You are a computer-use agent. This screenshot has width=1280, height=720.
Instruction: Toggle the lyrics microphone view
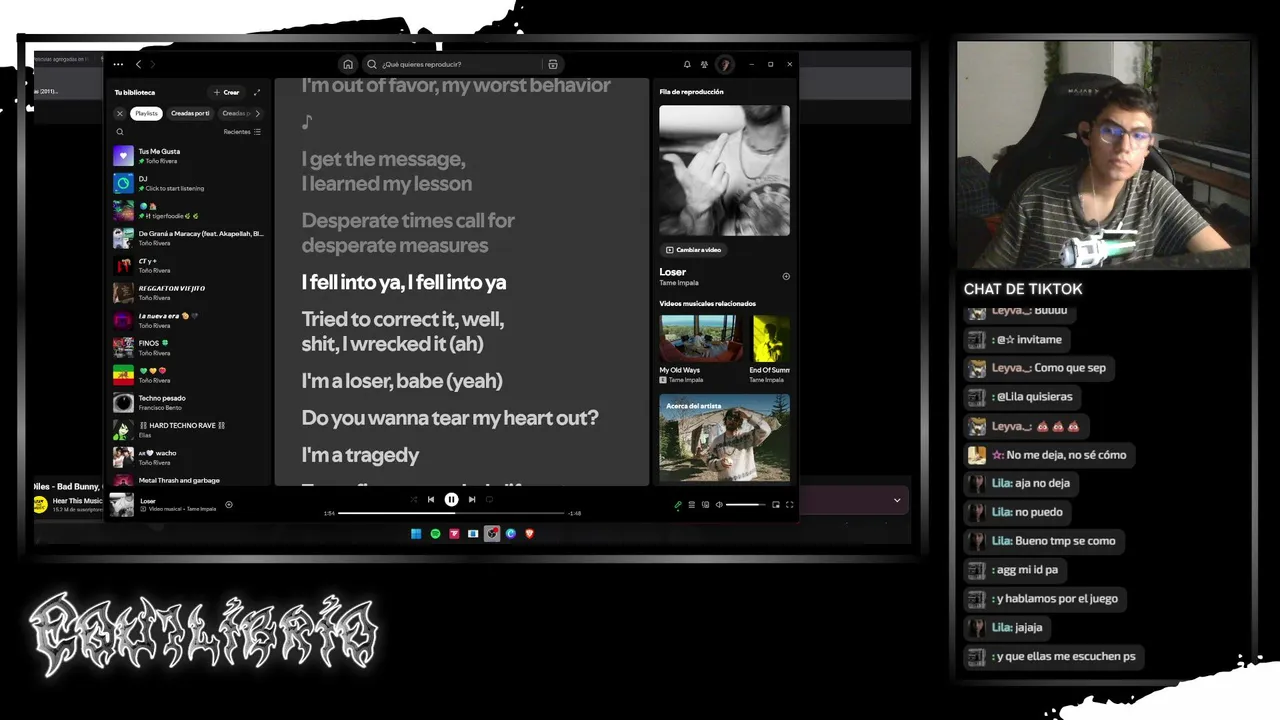[x=677, y=505]
